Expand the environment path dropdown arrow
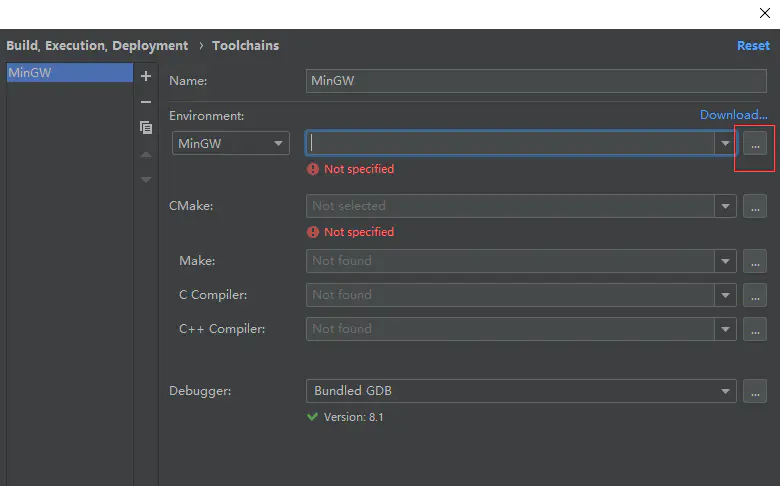This screenshot has width=780, height=486. [725, 143]
